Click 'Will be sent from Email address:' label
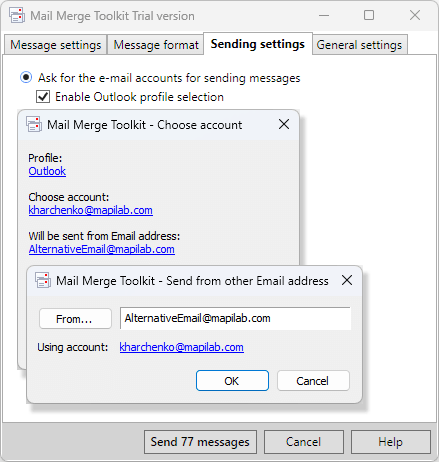The width and height of the screenshot is (439, 462). 104,236
